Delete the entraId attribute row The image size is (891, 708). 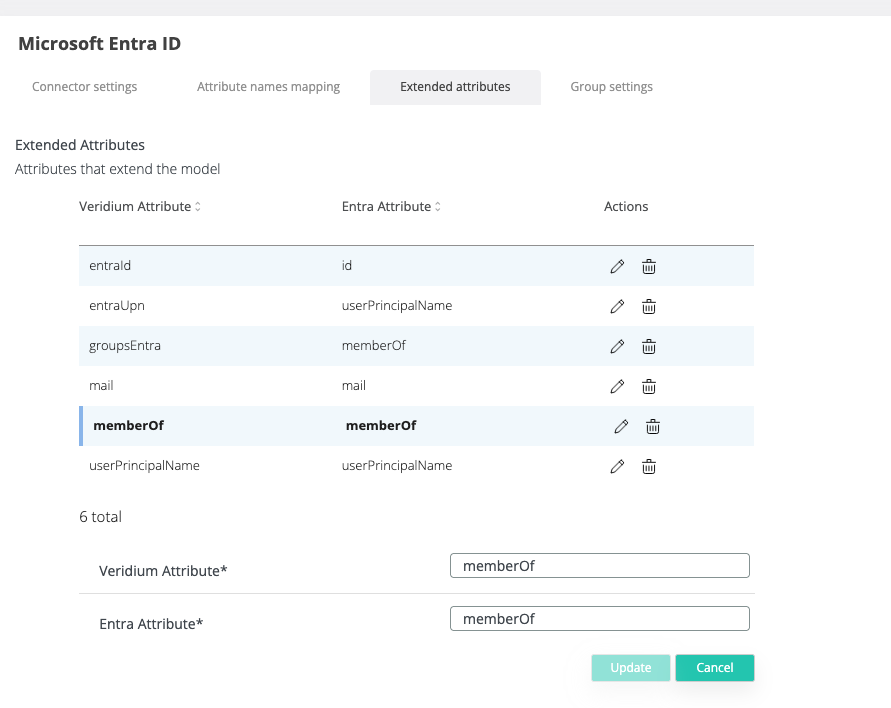click(649, 266)
